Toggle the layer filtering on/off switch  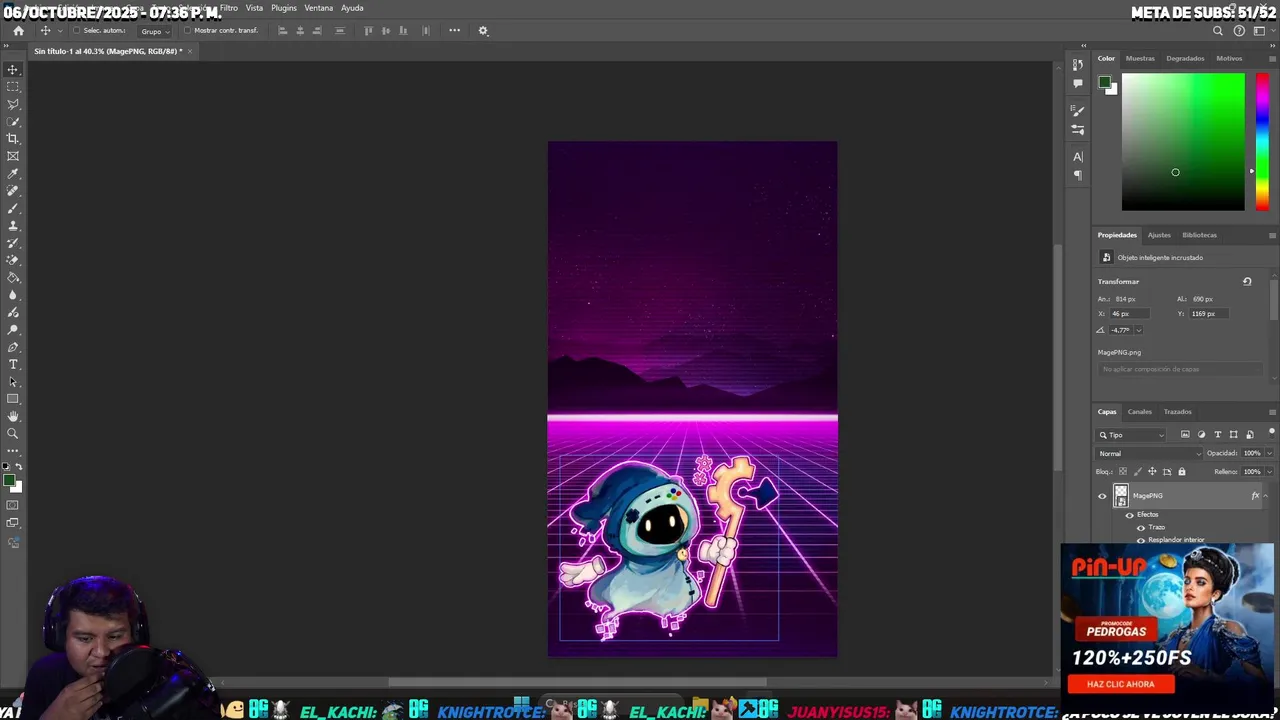(x=1272, y=432)
